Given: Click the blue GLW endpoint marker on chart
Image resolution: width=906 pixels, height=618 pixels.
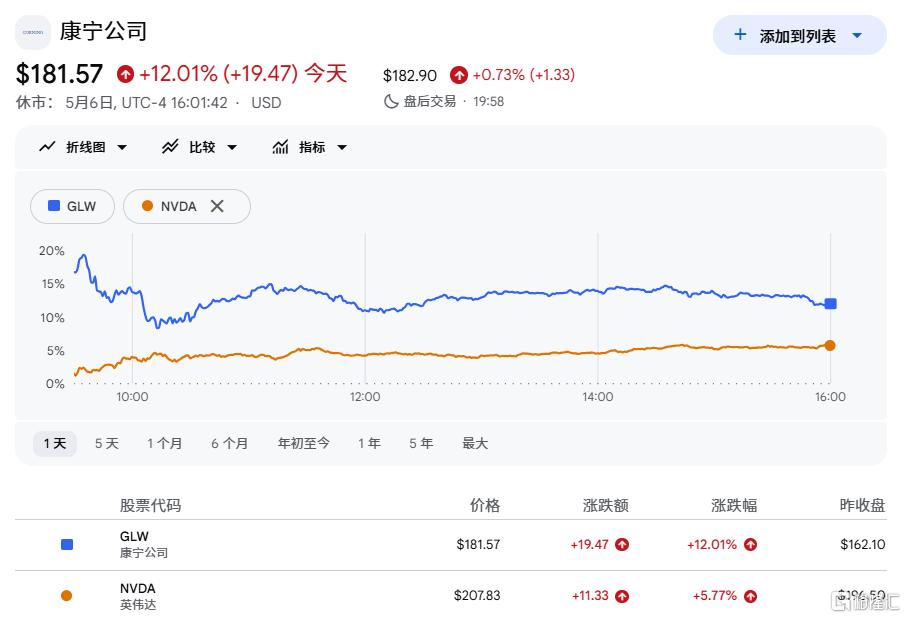Looking at the screenshot, I should [x=830, y=304].
